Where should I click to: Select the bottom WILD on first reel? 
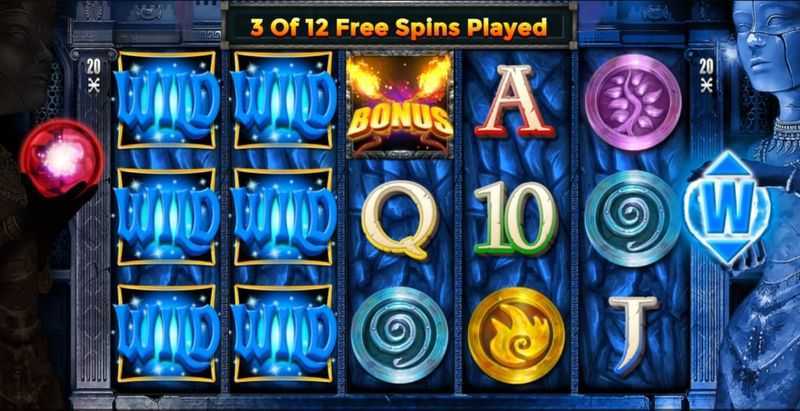(167, 334)
